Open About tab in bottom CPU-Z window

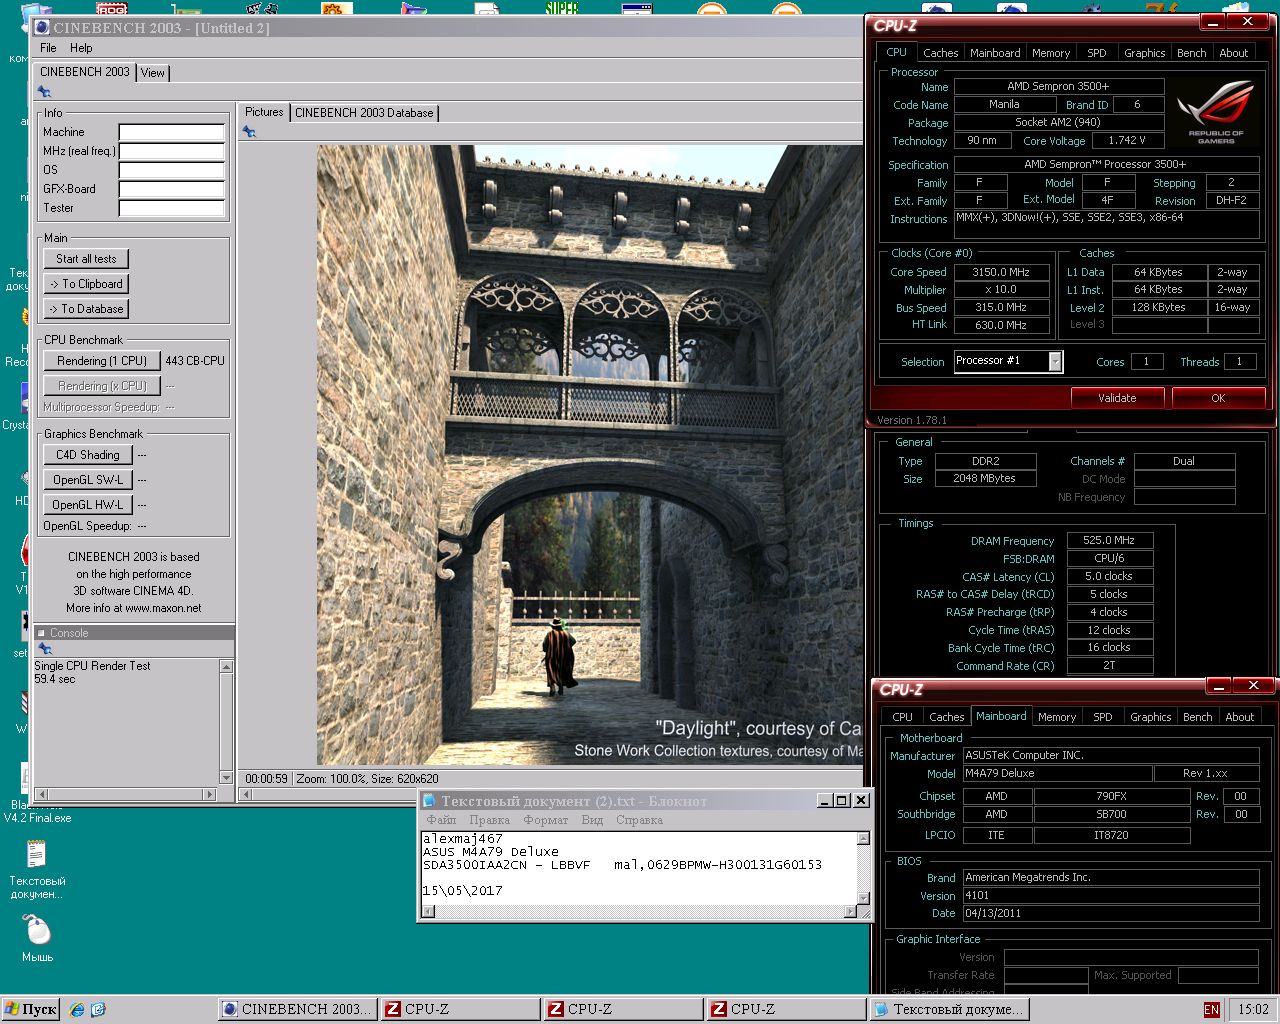click(x=1239, y=717)
